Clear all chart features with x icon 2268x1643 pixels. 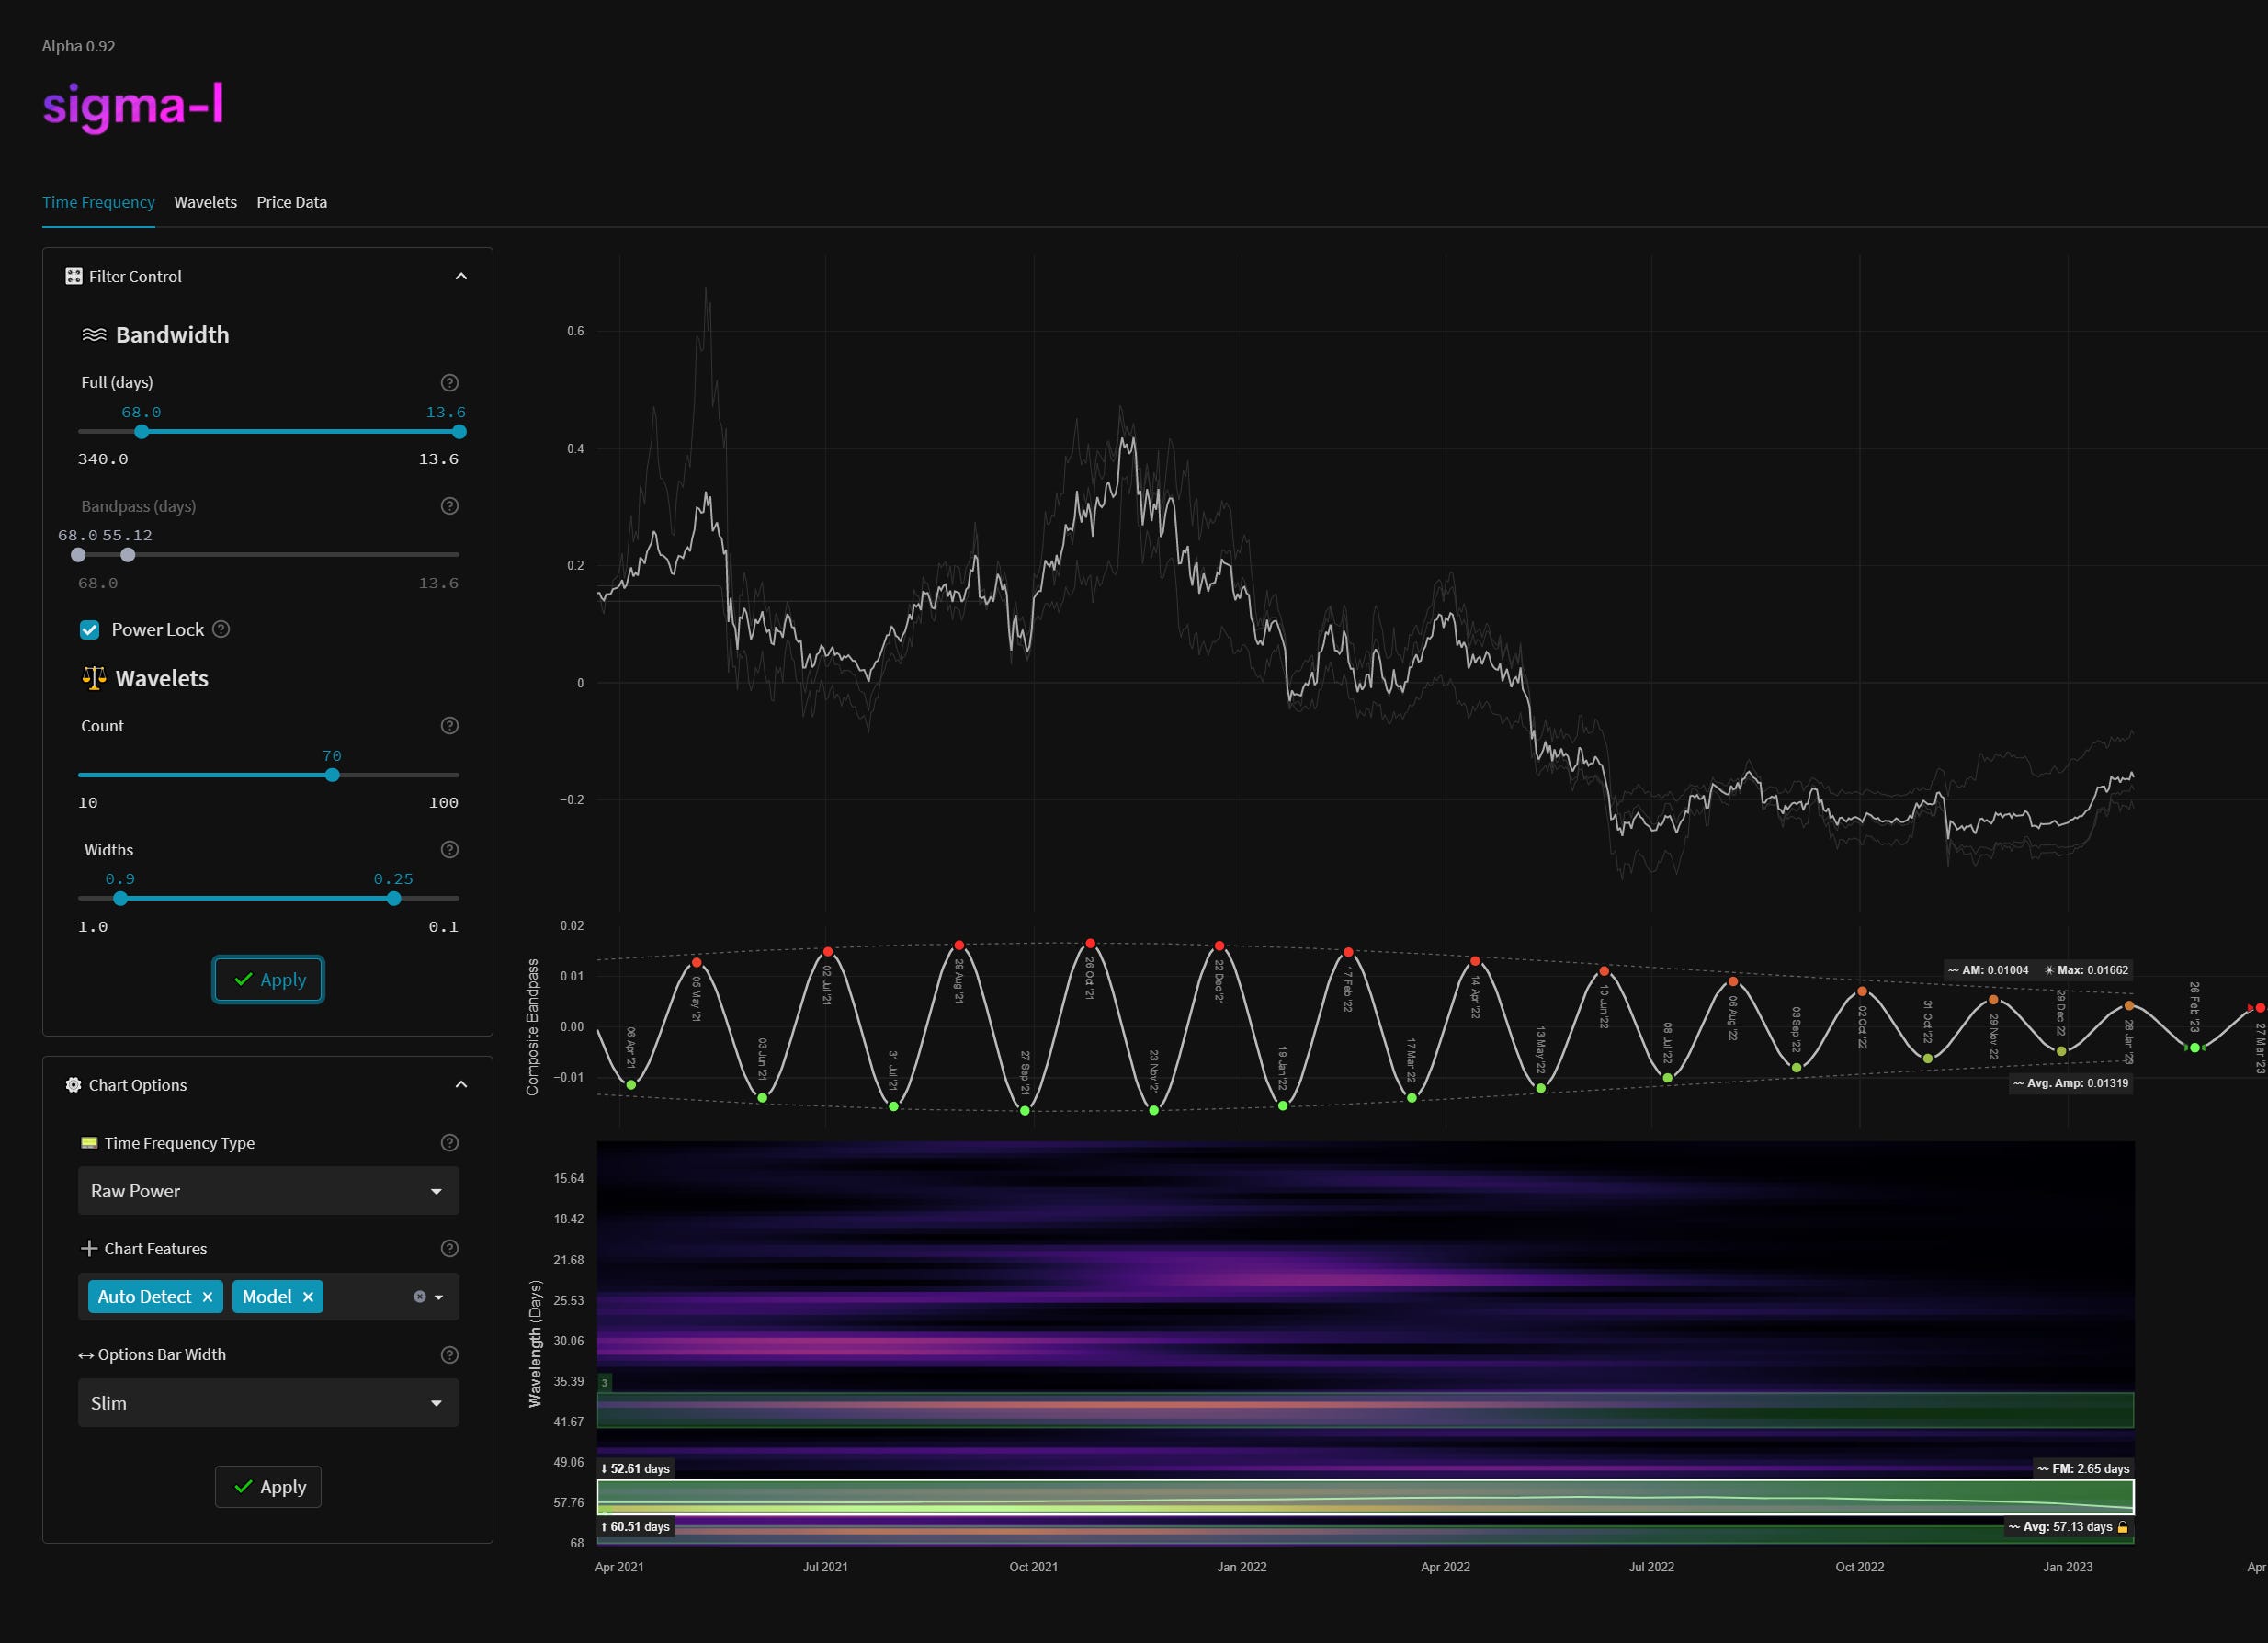tap(420, 1297)
